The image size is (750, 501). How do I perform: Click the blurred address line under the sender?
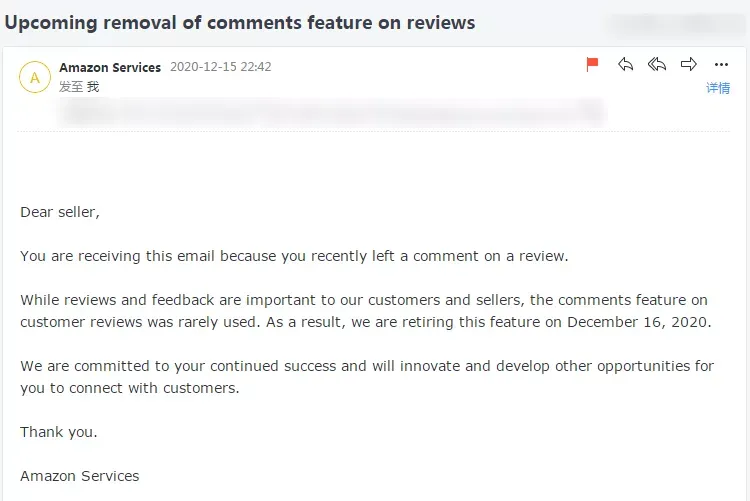coord(332,113)
